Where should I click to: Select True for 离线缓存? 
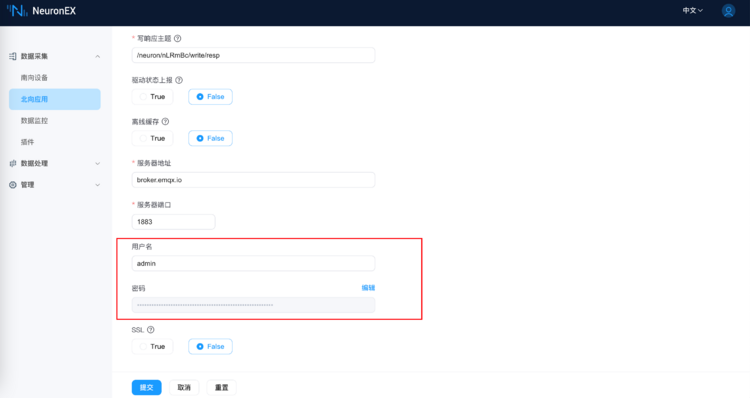[x=152, y=138]
